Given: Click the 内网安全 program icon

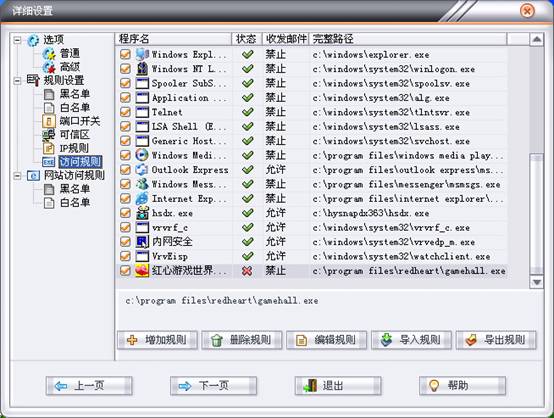Looking at the screenshot, I should [142, 242].
